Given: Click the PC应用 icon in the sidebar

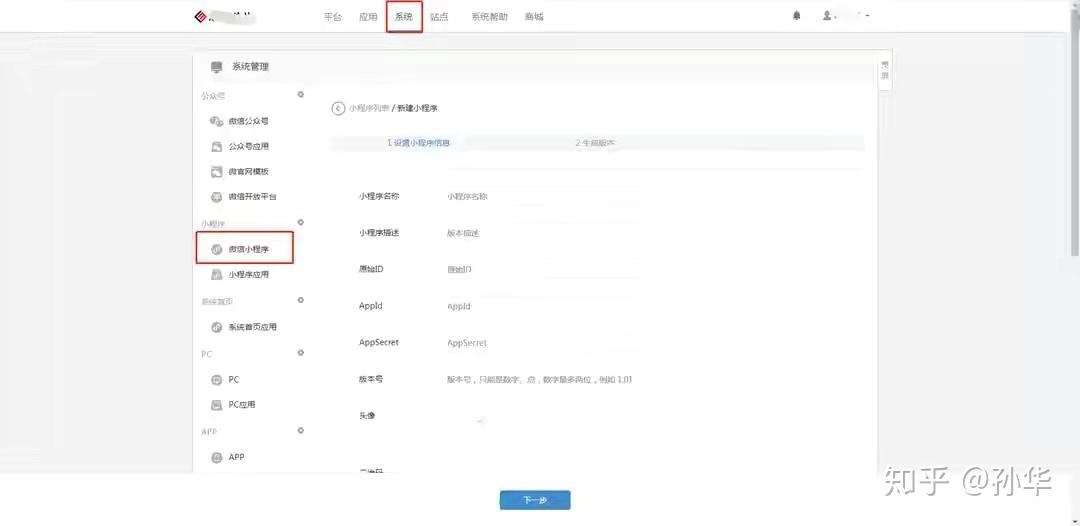Looking at the screenshot, I should (x=216, y=405).
